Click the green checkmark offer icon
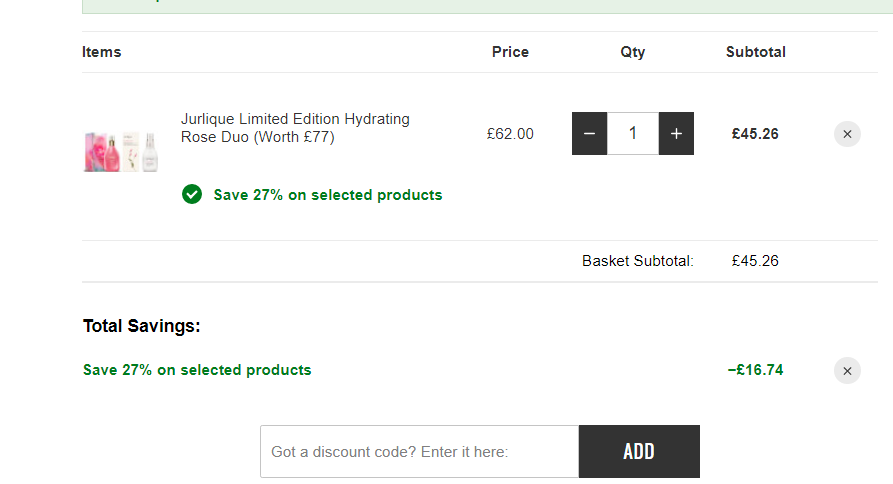This screenshot has height=484, width=893. (192, 194)
